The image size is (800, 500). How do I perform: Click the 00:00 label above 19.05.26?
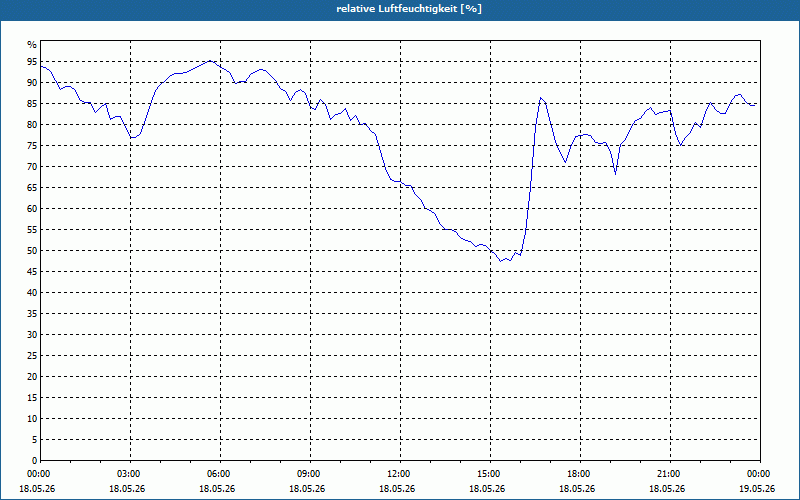click(760, 474)
